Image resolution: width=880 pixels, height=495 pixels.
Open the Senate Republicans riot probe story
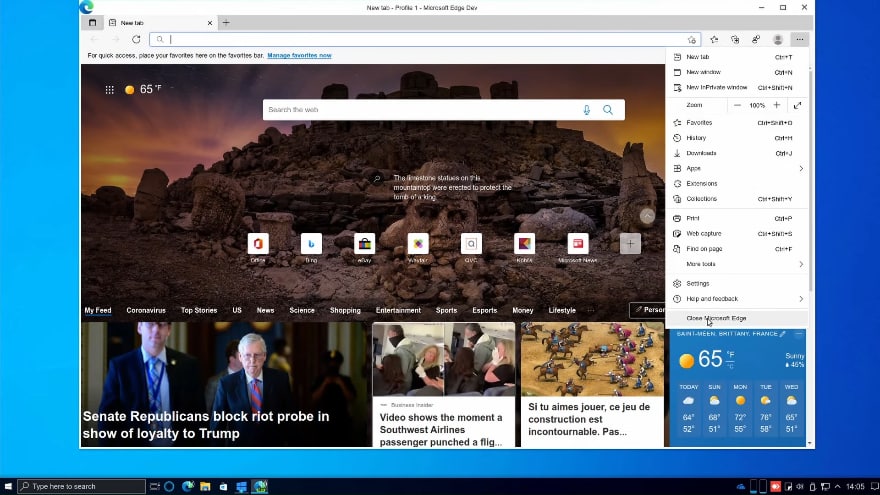226,384
